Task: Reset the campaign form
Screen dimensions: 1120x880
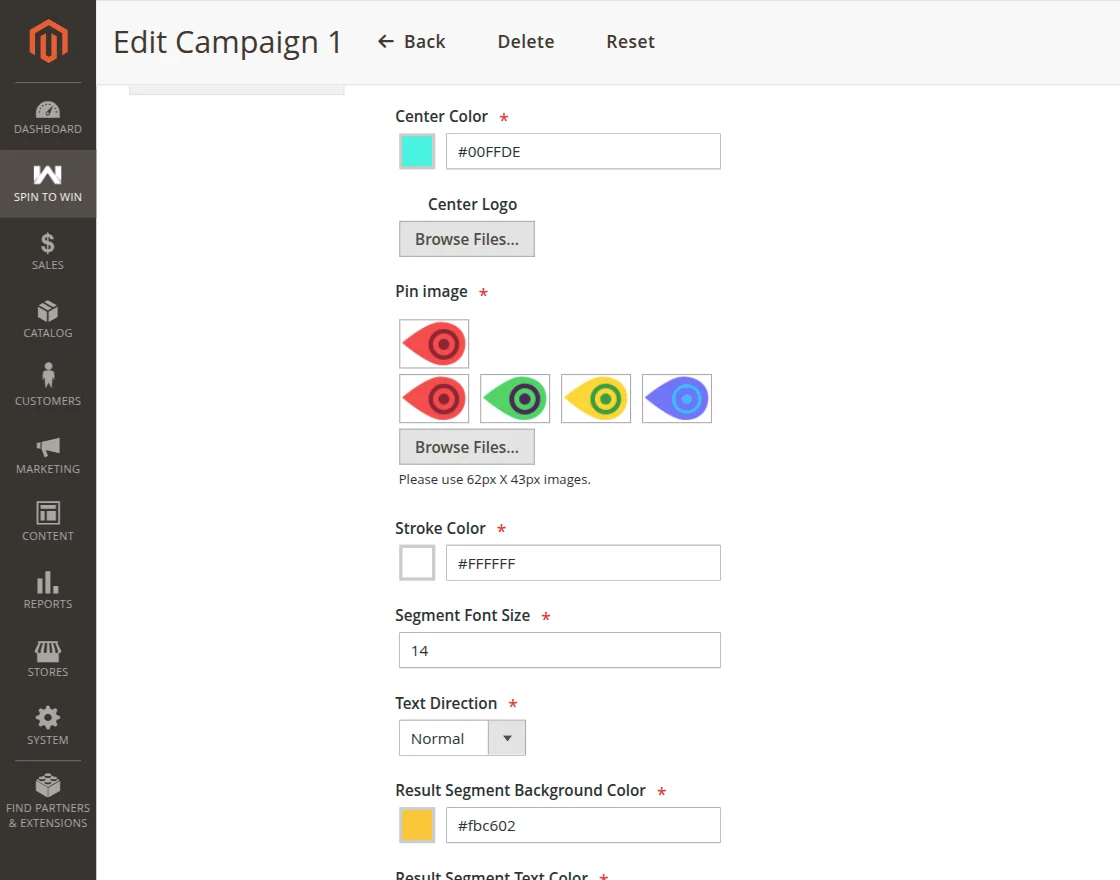Action: (x=630, y=41)
